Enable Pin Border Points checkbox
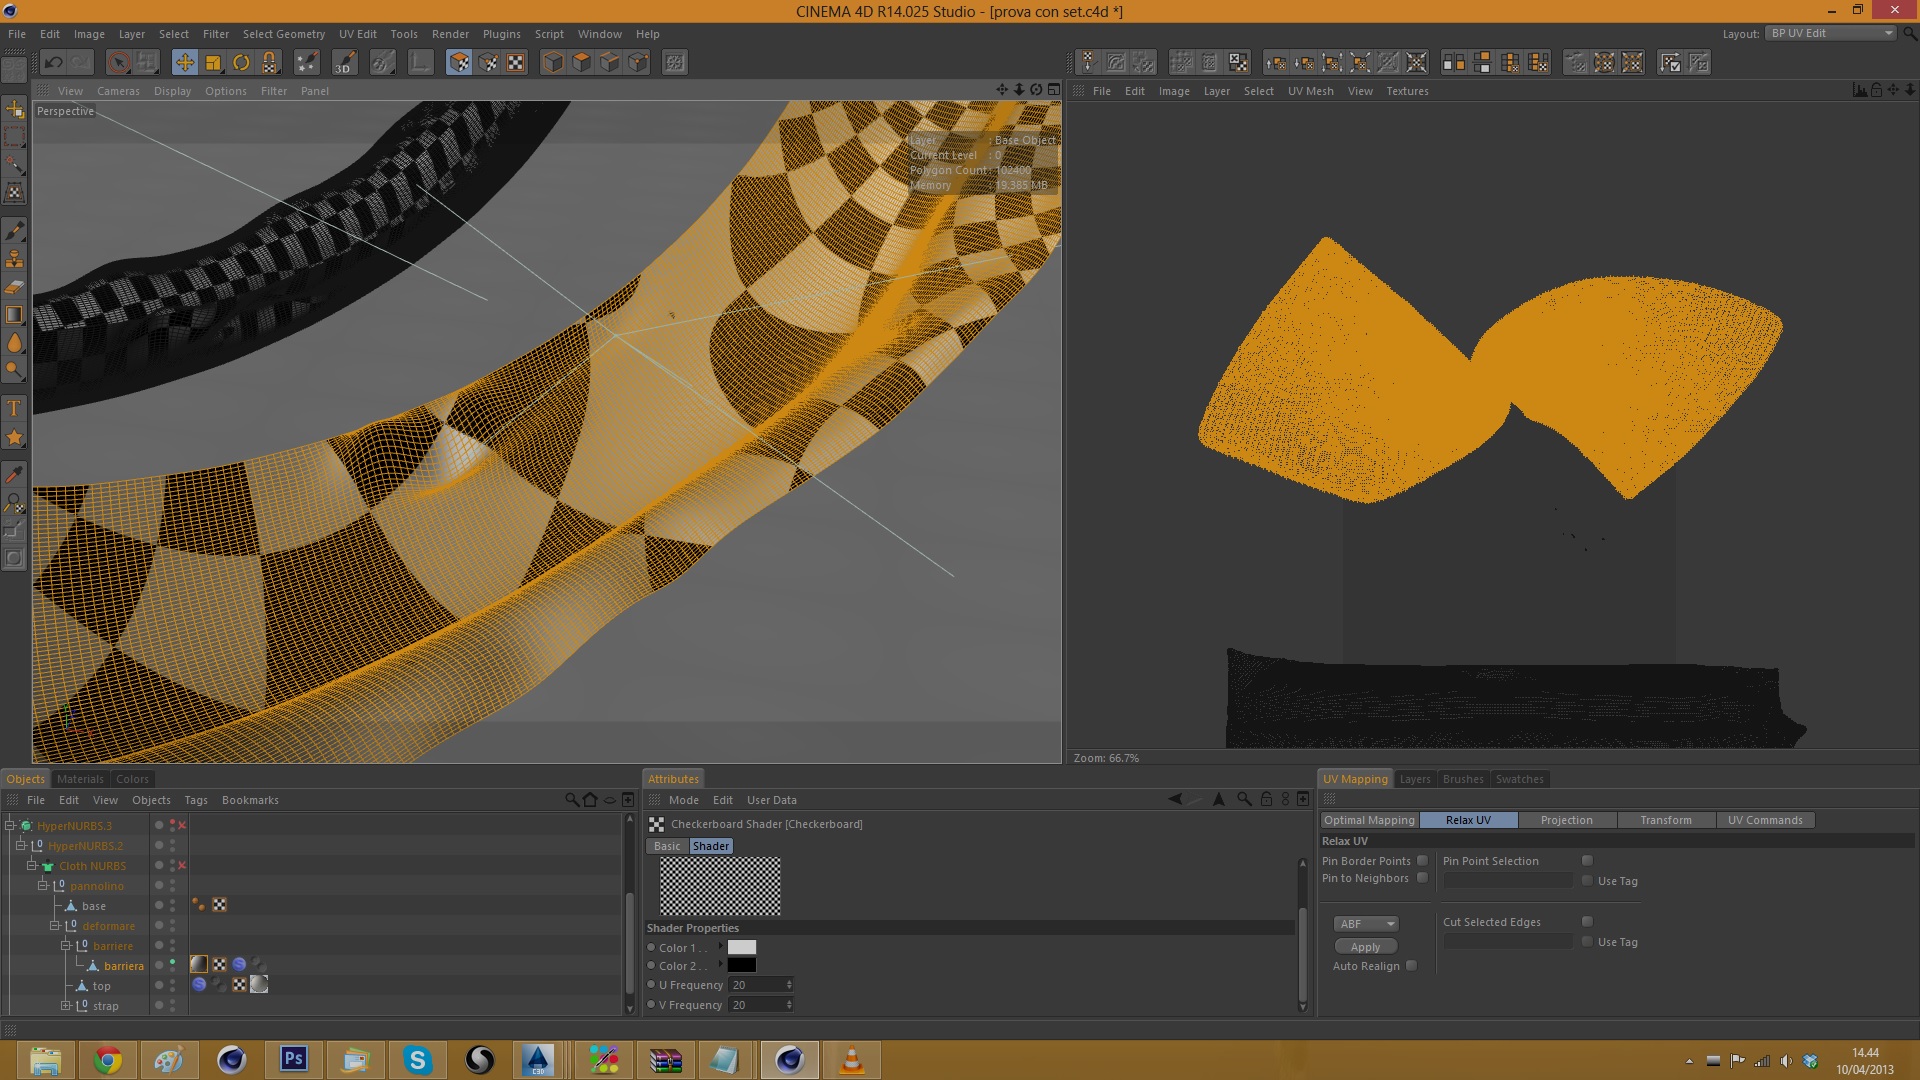The image size is (1920, 1080). tap(1422, 861)
